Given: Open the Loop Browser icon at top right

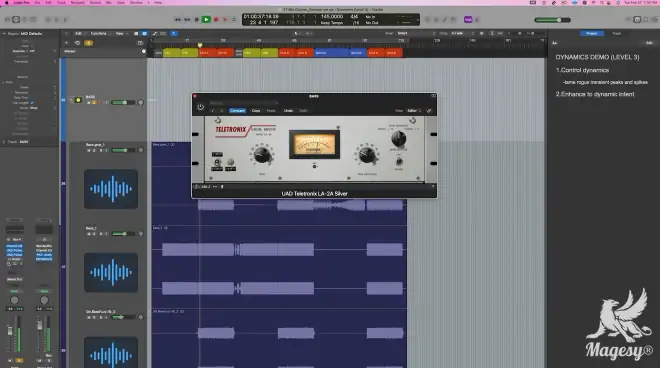Looking at the screenshot, I should tap(646, 19).
